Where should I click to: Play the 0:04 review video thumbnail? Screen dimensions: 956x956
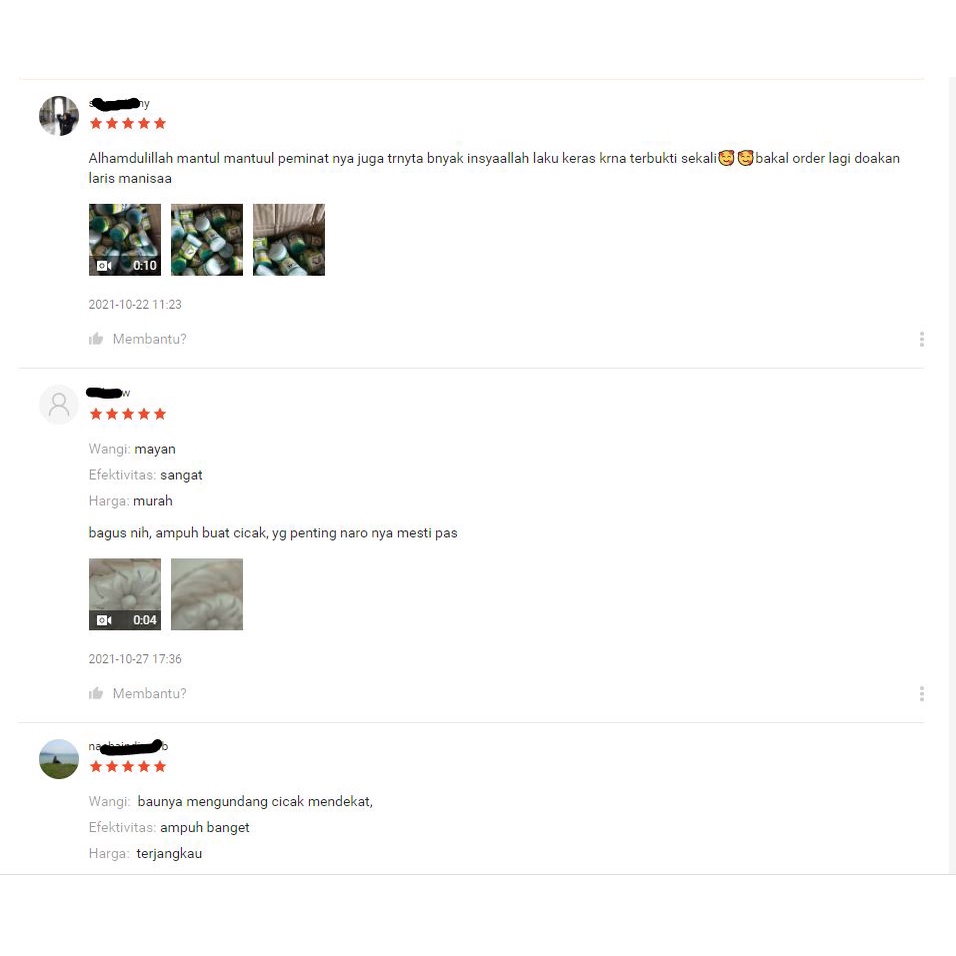point(125,594)
